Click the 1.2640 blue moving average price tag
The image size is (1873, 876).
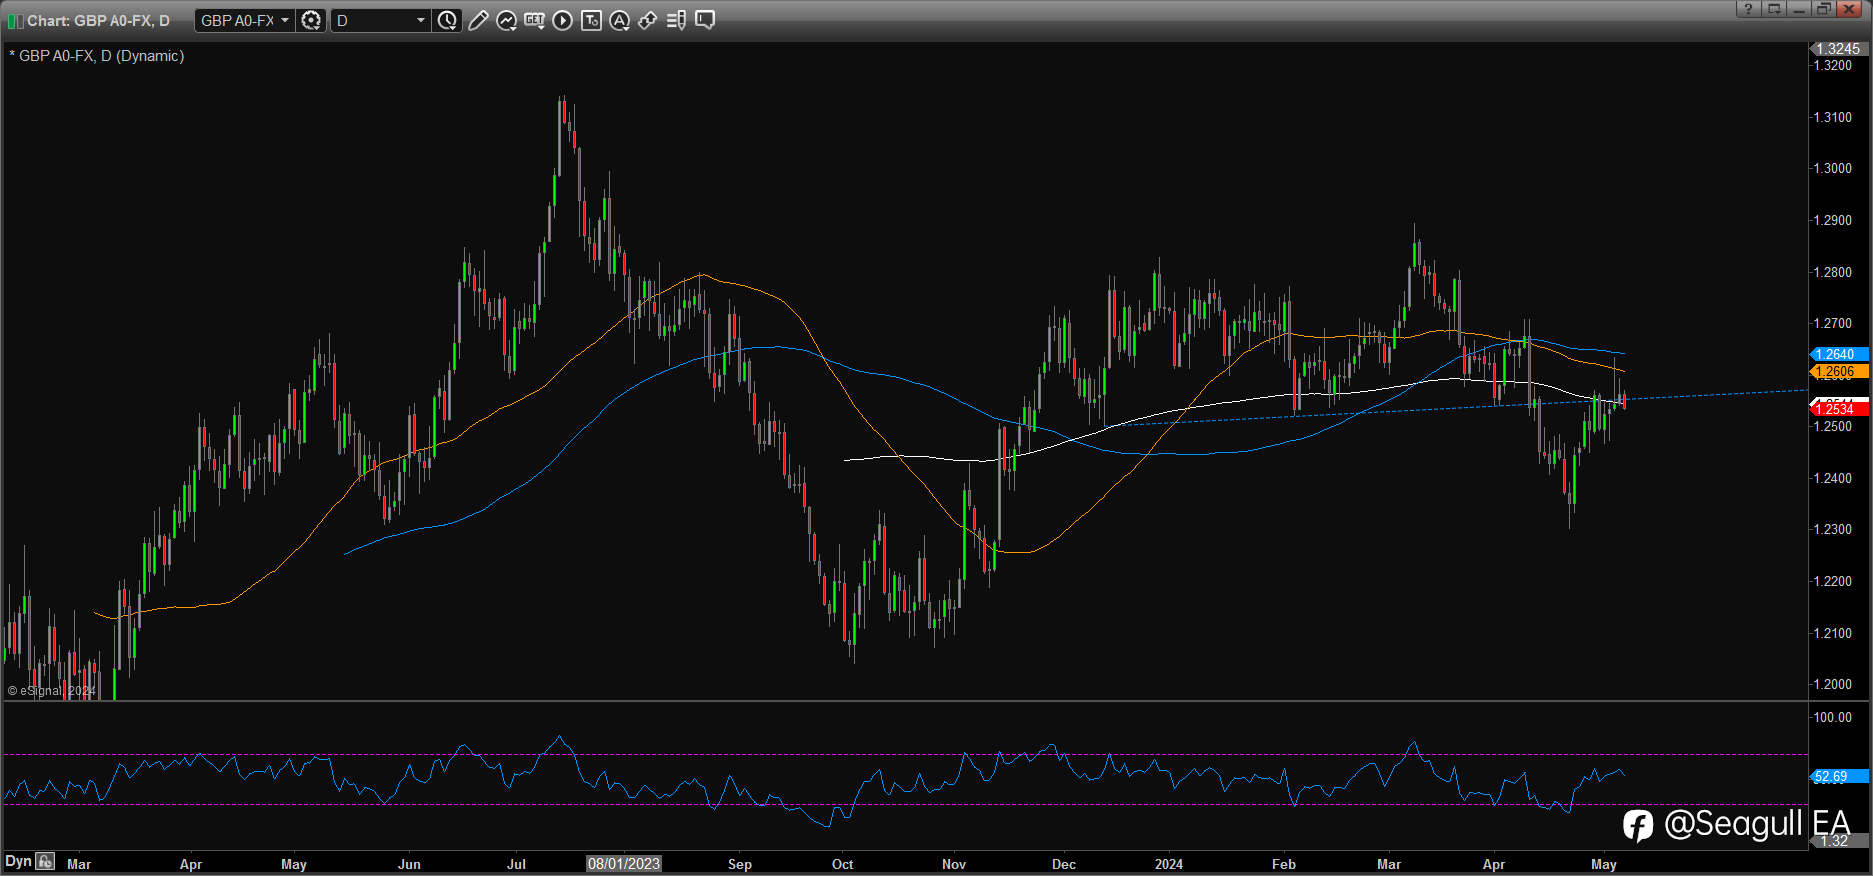[x=1838, y=354]
